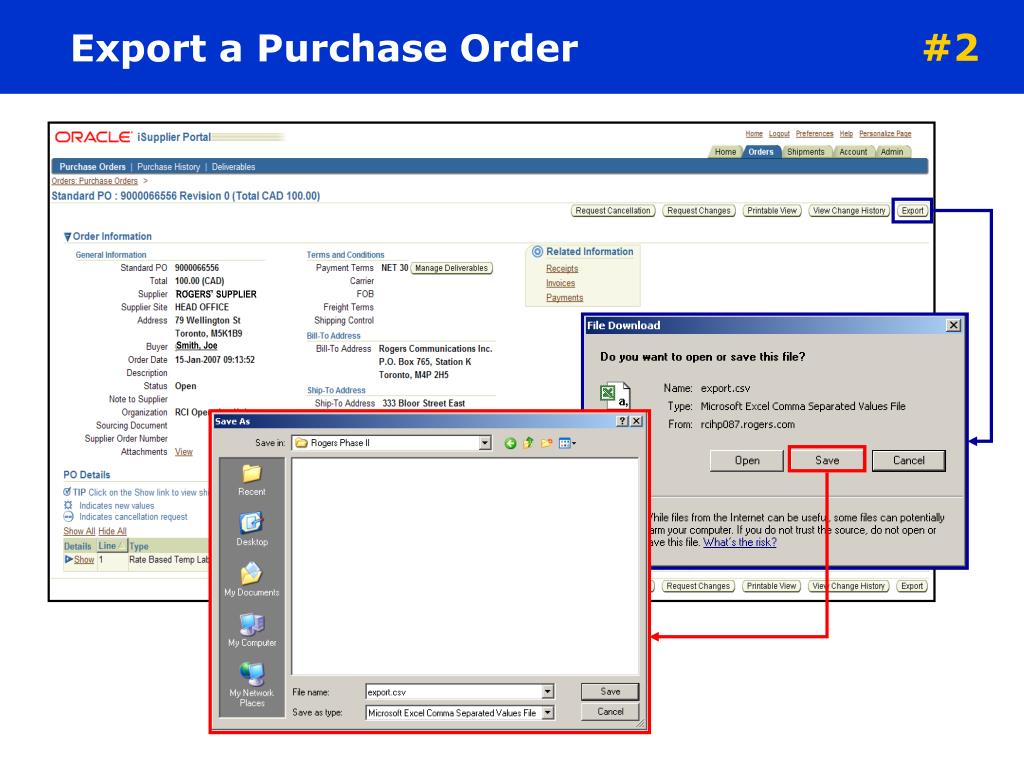Click Cancel in the File Download dialog
This screenshot has width=1024, height=768.
908,460
